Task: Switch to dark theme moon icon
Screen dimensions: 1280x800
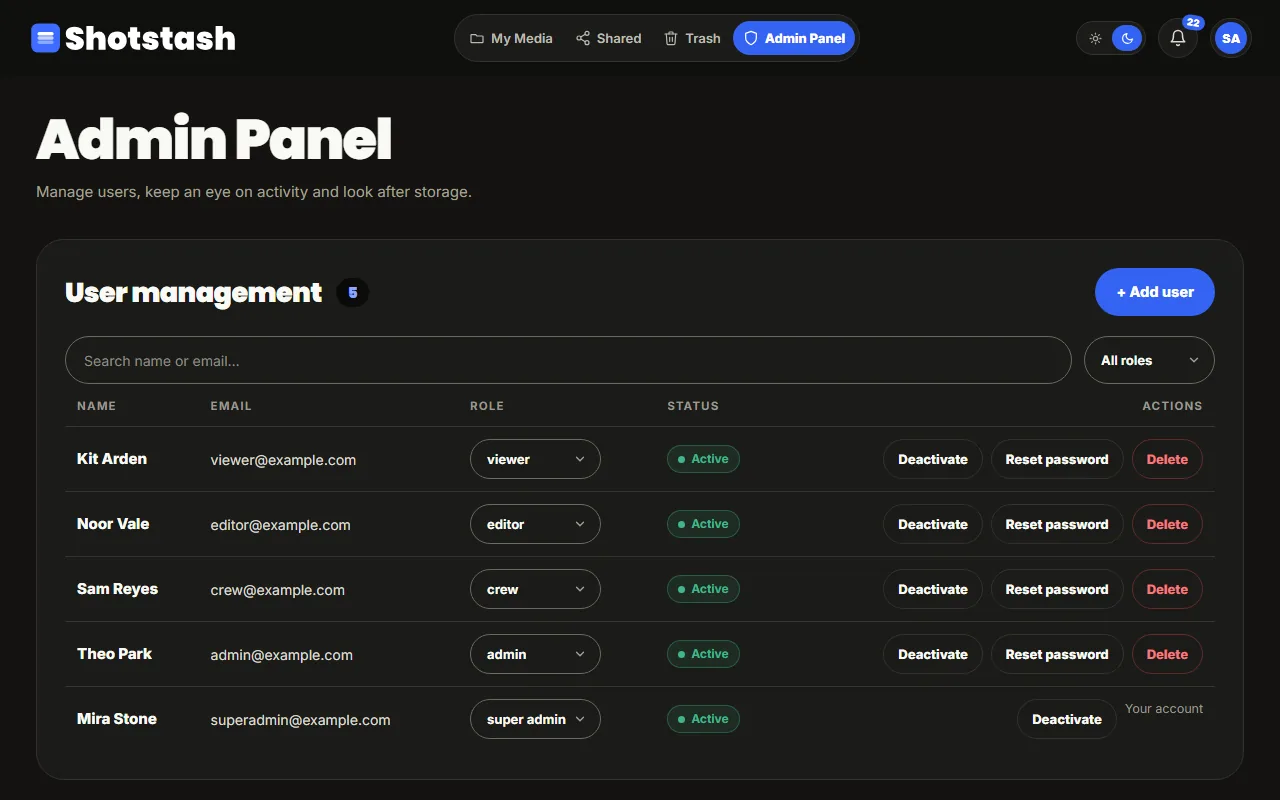Action: (x=1127, y=39)
